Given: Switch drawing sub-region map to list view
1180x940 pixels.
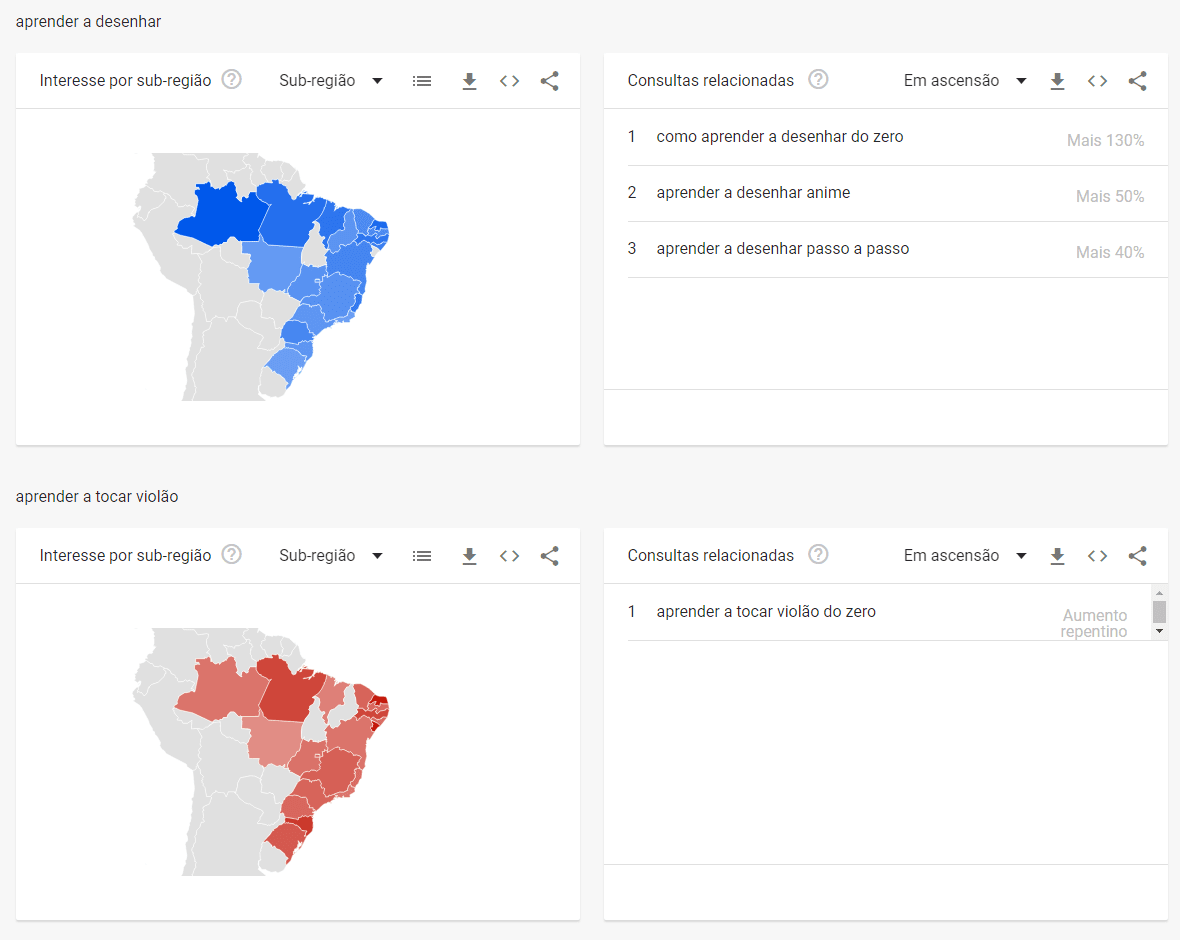Looking at the screenshot, I should pos(422,81).
